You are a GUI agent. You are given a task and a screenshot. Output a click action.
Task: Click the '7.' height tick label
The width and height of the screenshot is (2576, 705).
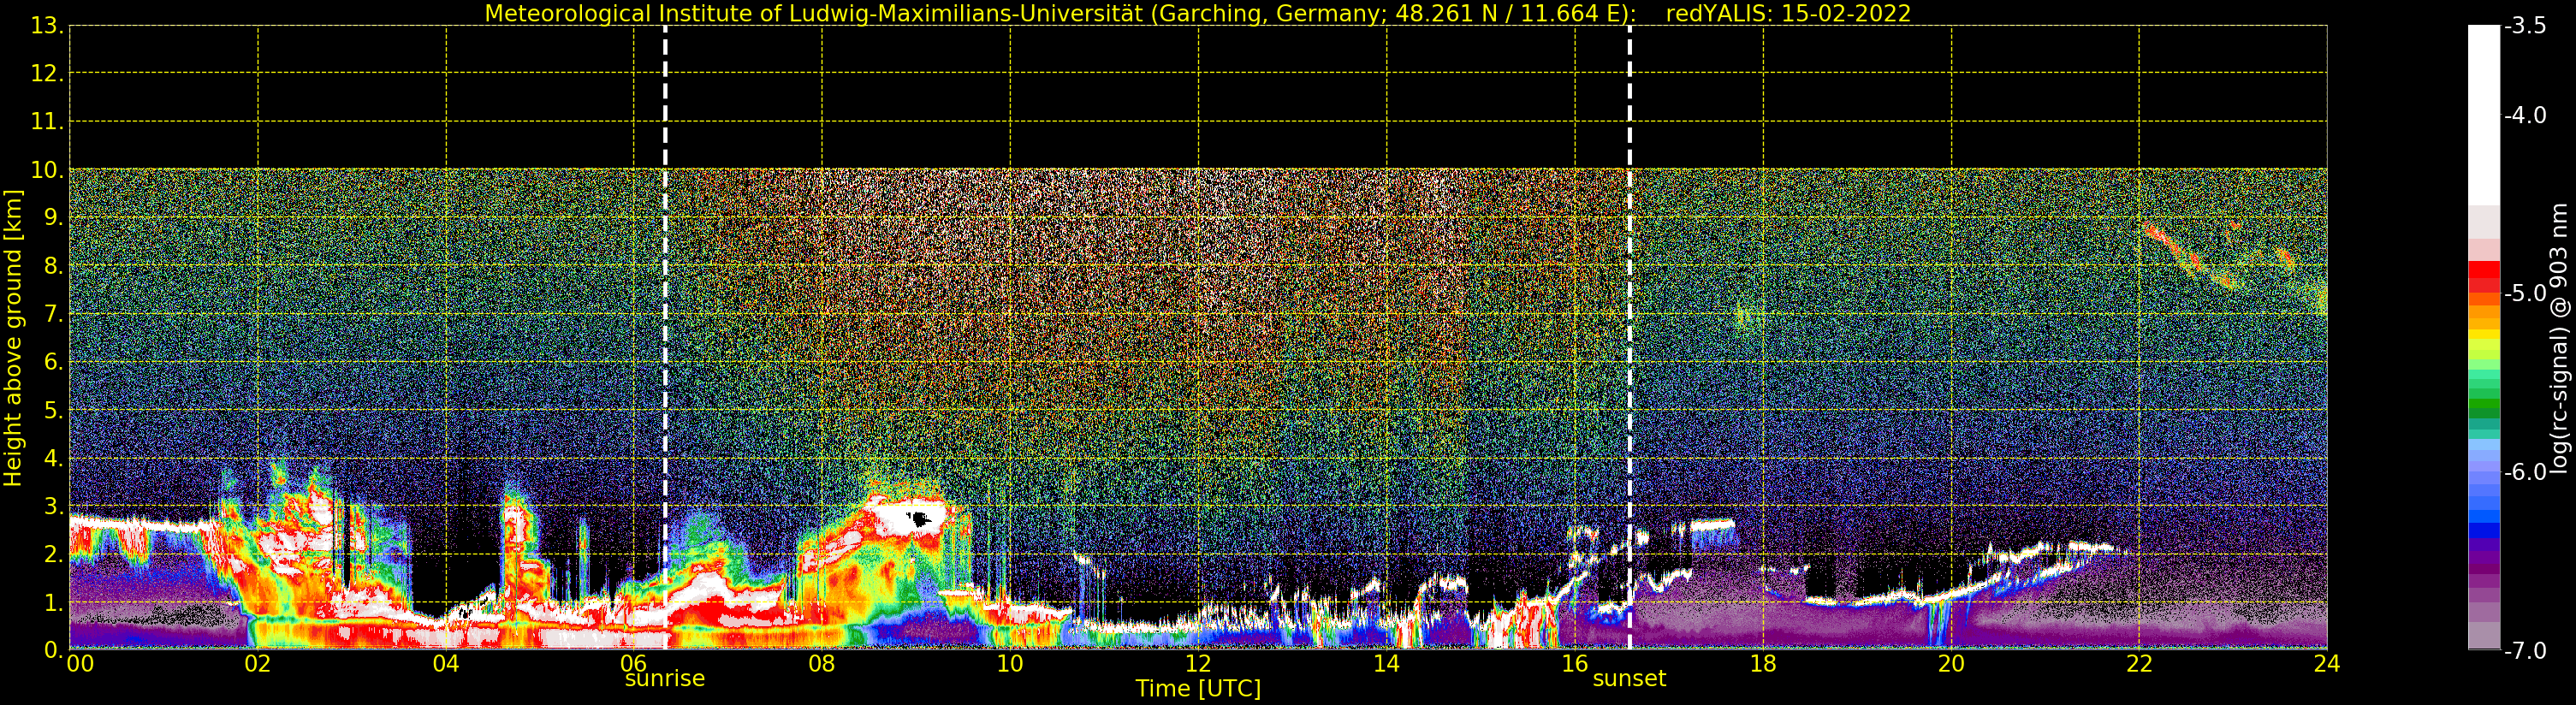54,314
